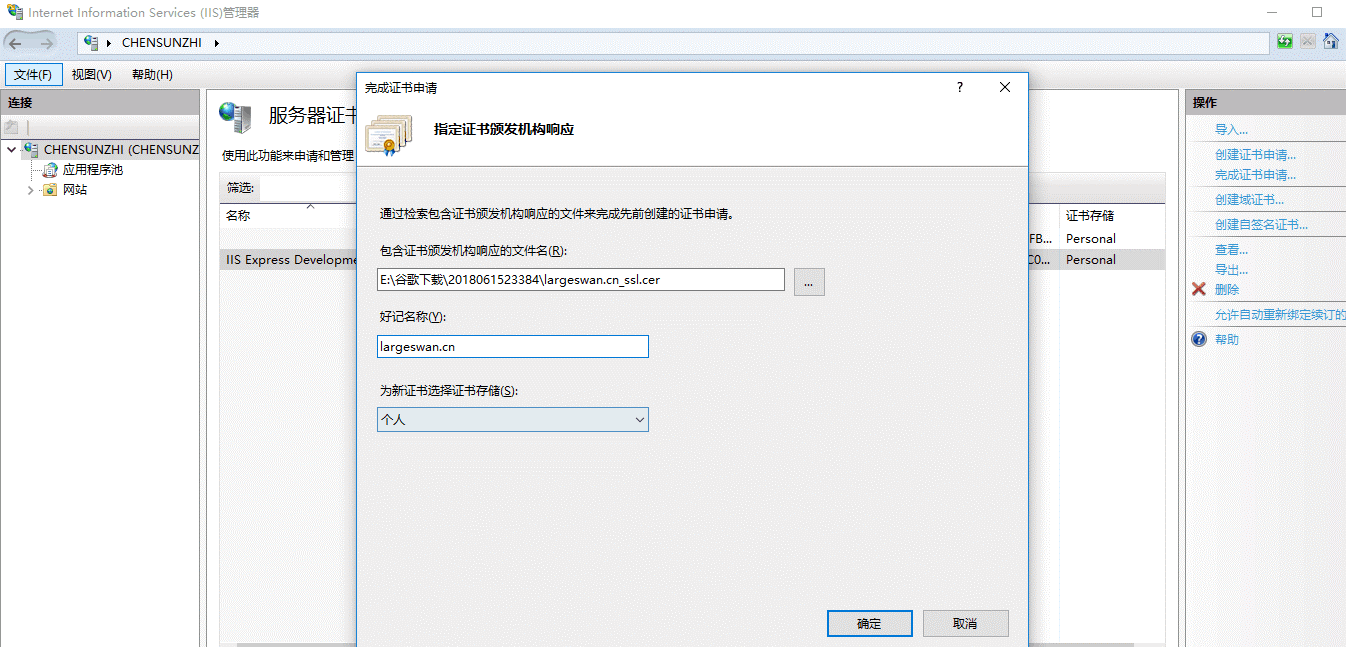Open the 文件(F) menu
Viewport: 1346px width, 647px height.
coord(33,75)
